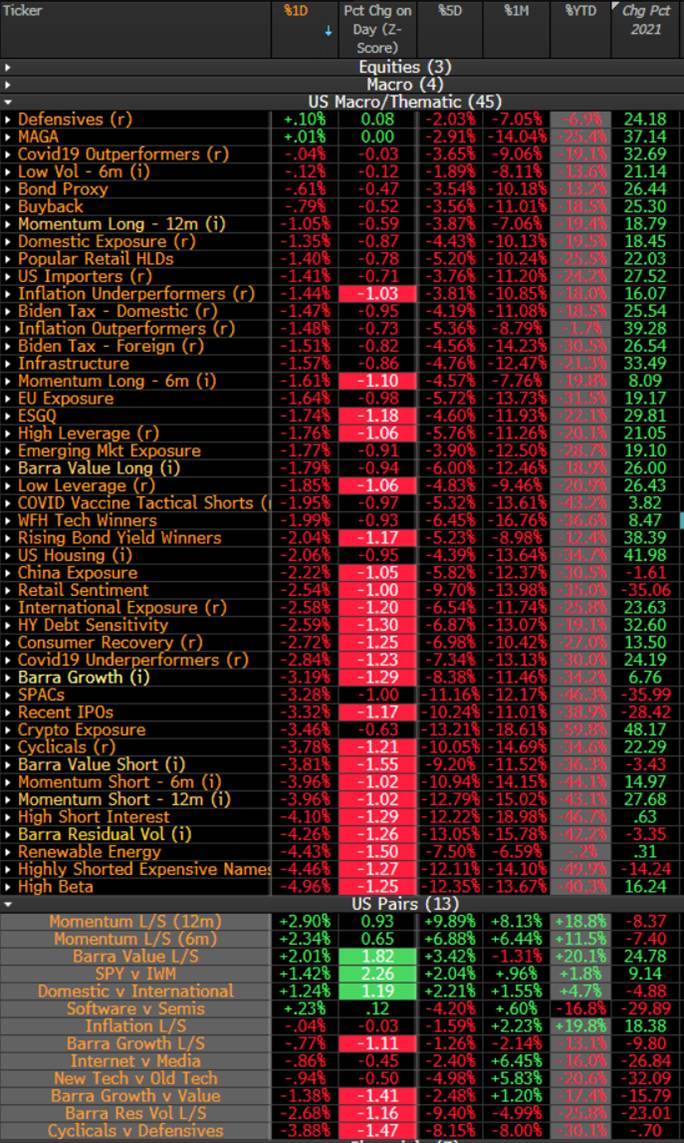Select the Cyclicals v Defensives row

click(x=135, y=1131)
